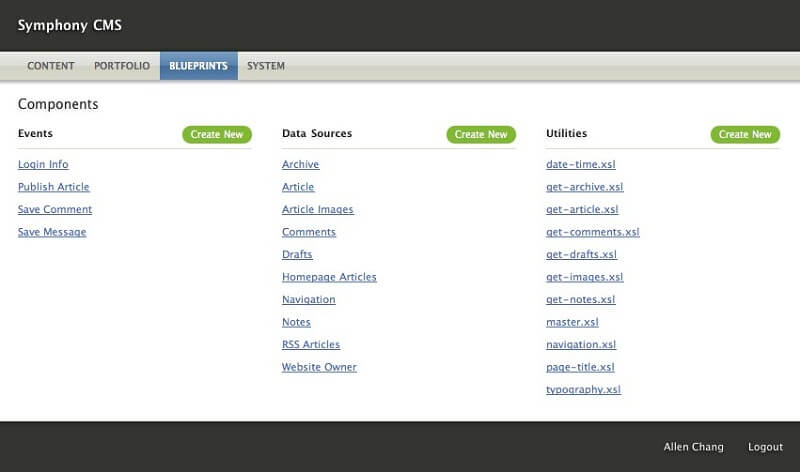Screen dimensions: 800x472
Task: Open the Save Message event
Action: coord(52,232)
